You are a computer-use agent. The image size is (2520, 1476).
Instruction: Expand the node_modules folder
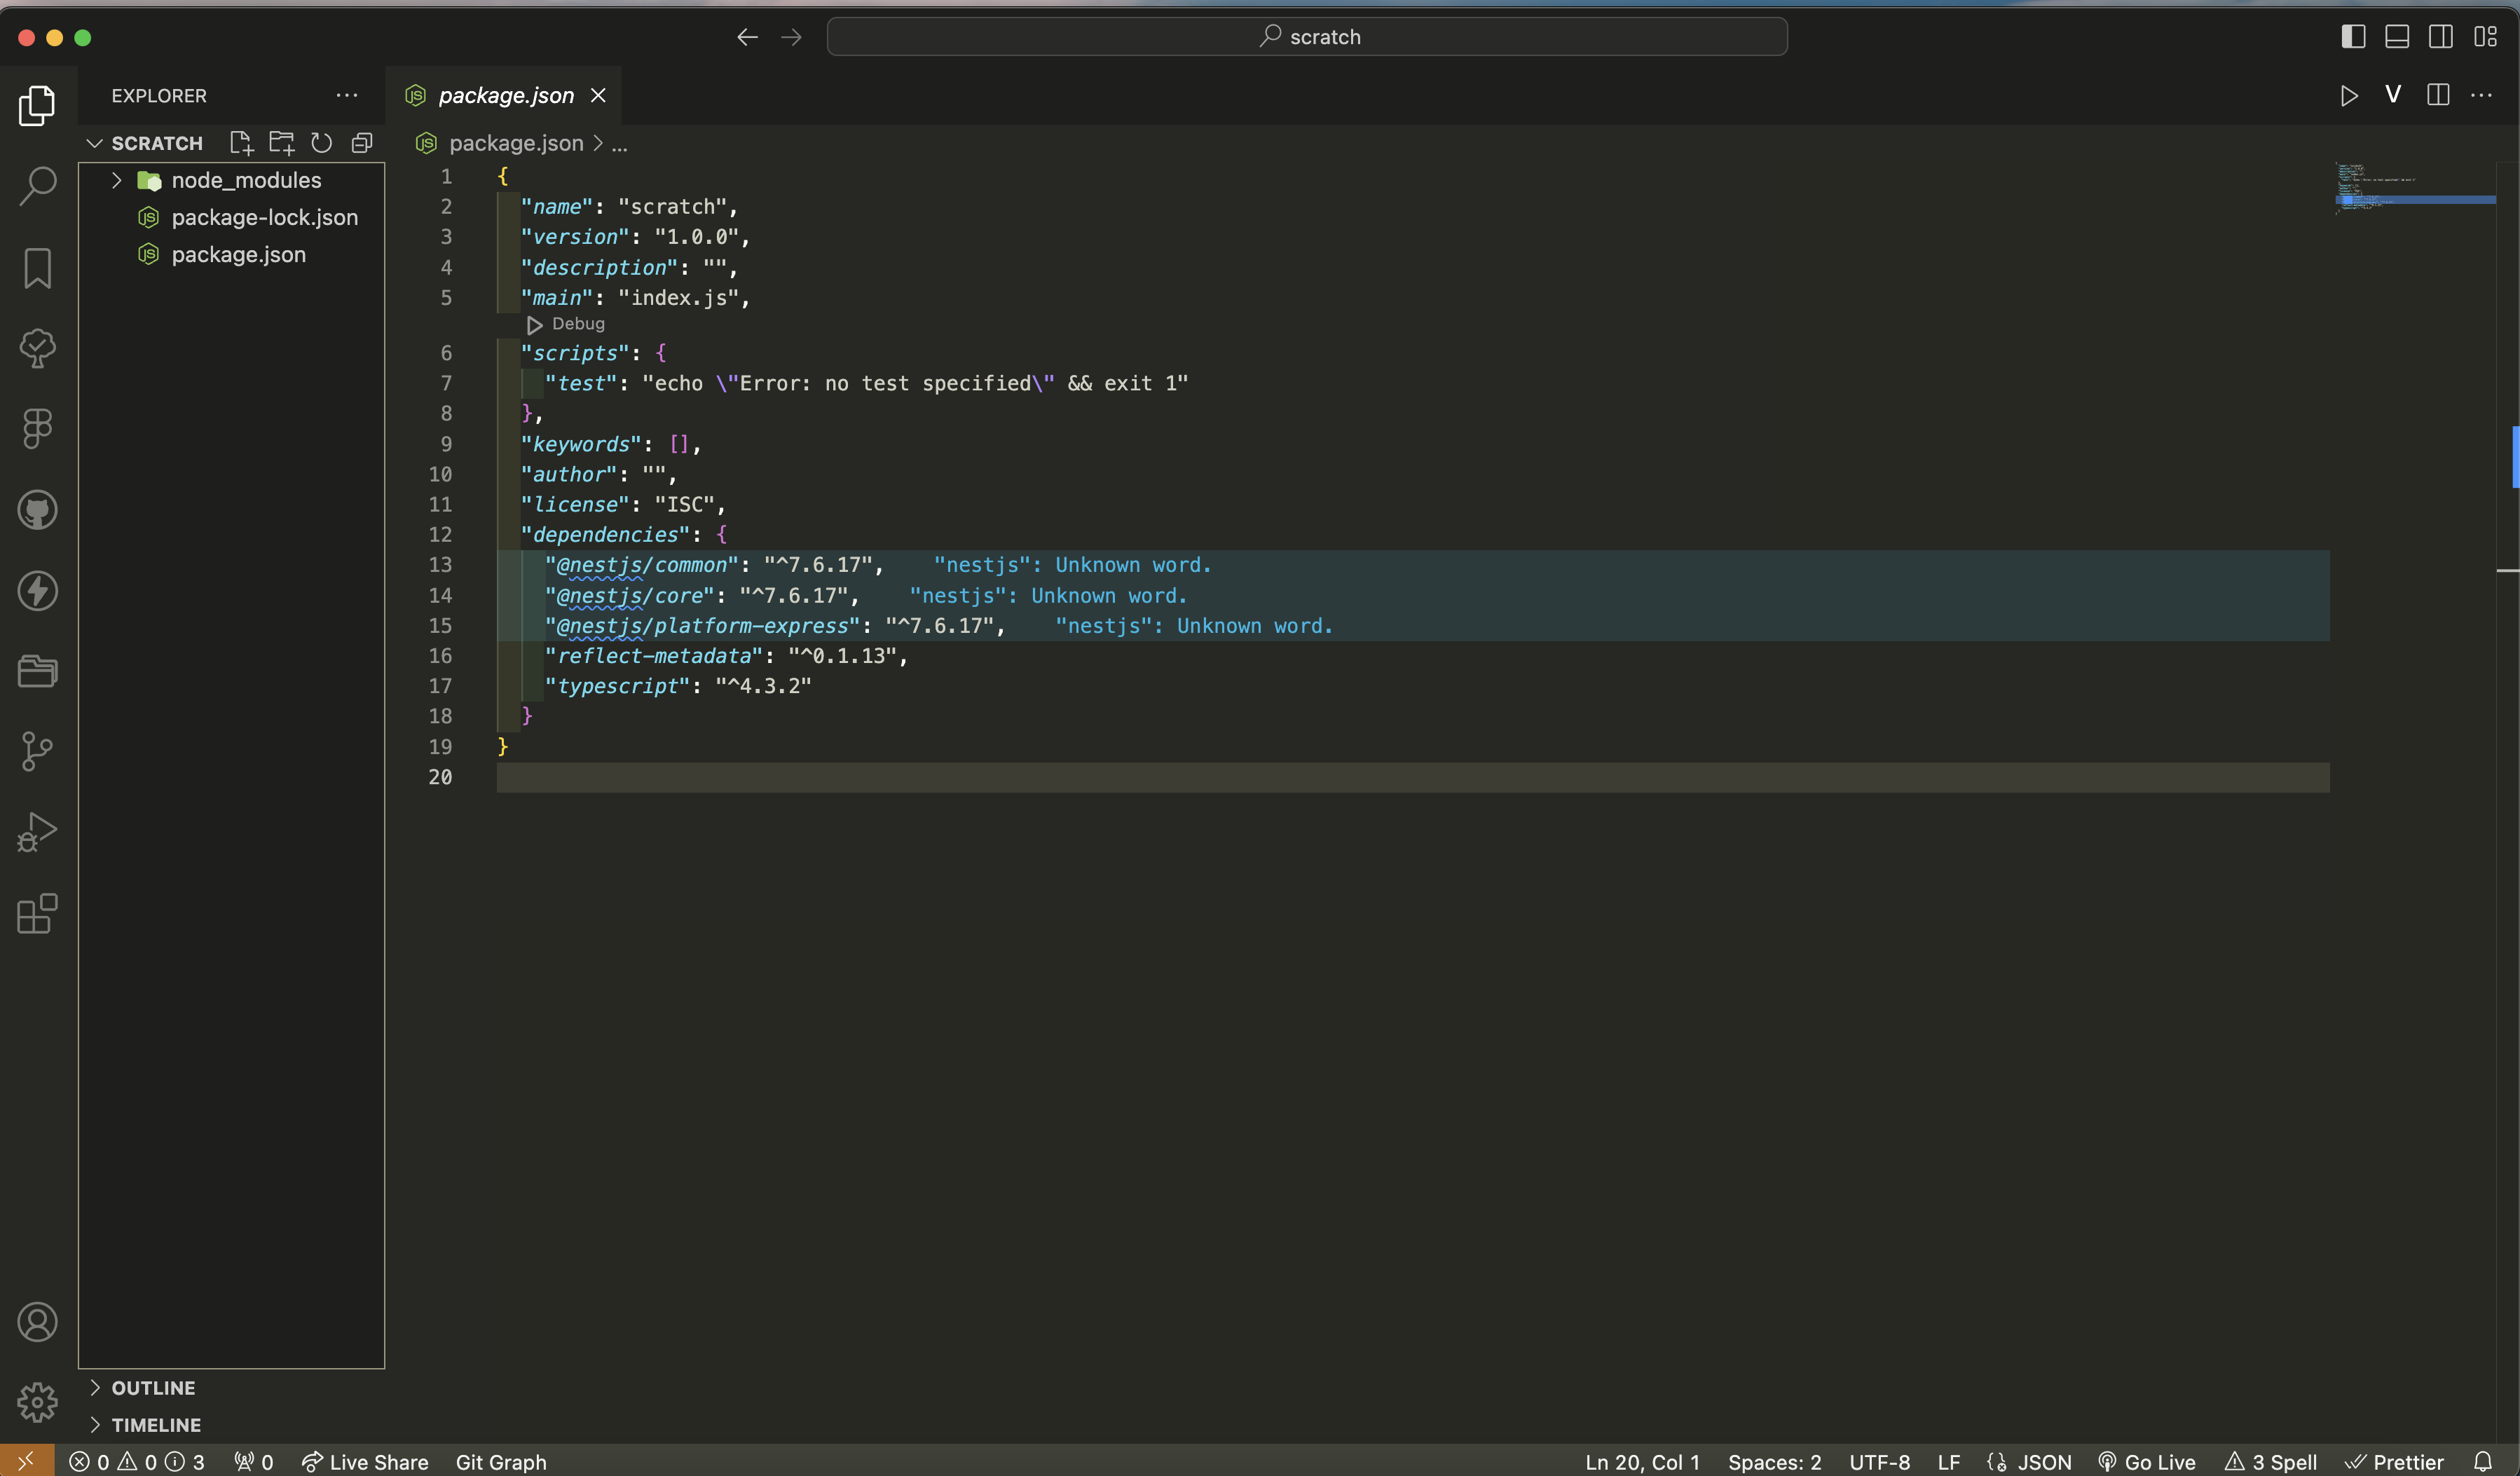pos(246,180)
